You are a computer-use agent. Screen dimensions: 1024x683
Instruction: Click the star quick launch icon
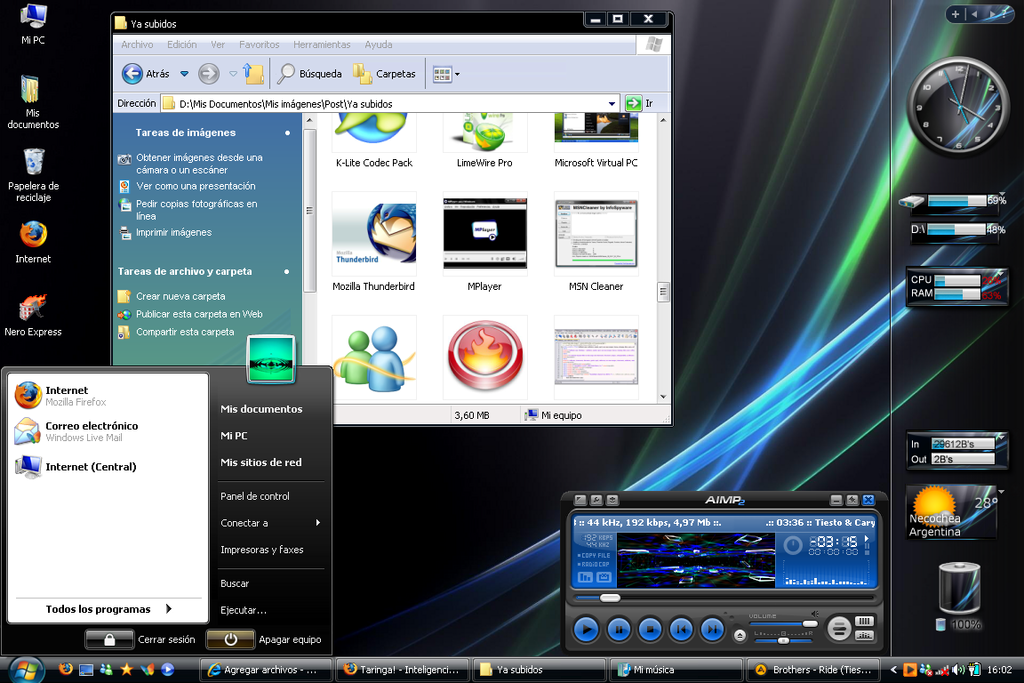127,669
